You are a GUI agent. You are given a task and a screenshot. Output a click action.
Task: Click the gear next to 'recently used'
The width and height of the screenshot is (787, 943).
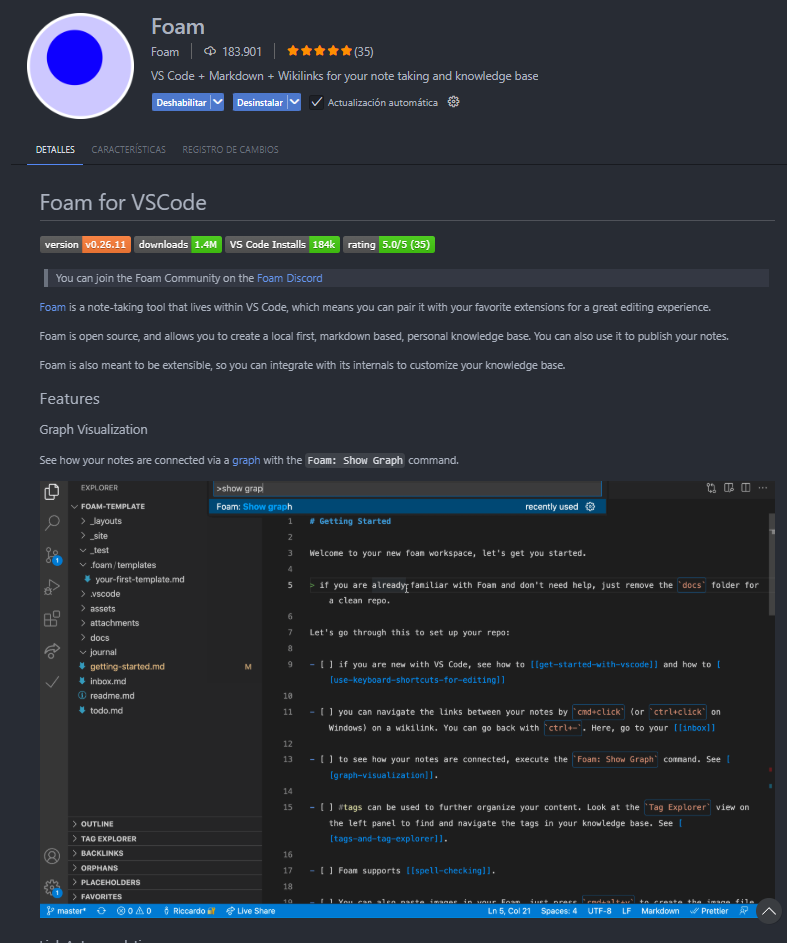tap(590, 506)
